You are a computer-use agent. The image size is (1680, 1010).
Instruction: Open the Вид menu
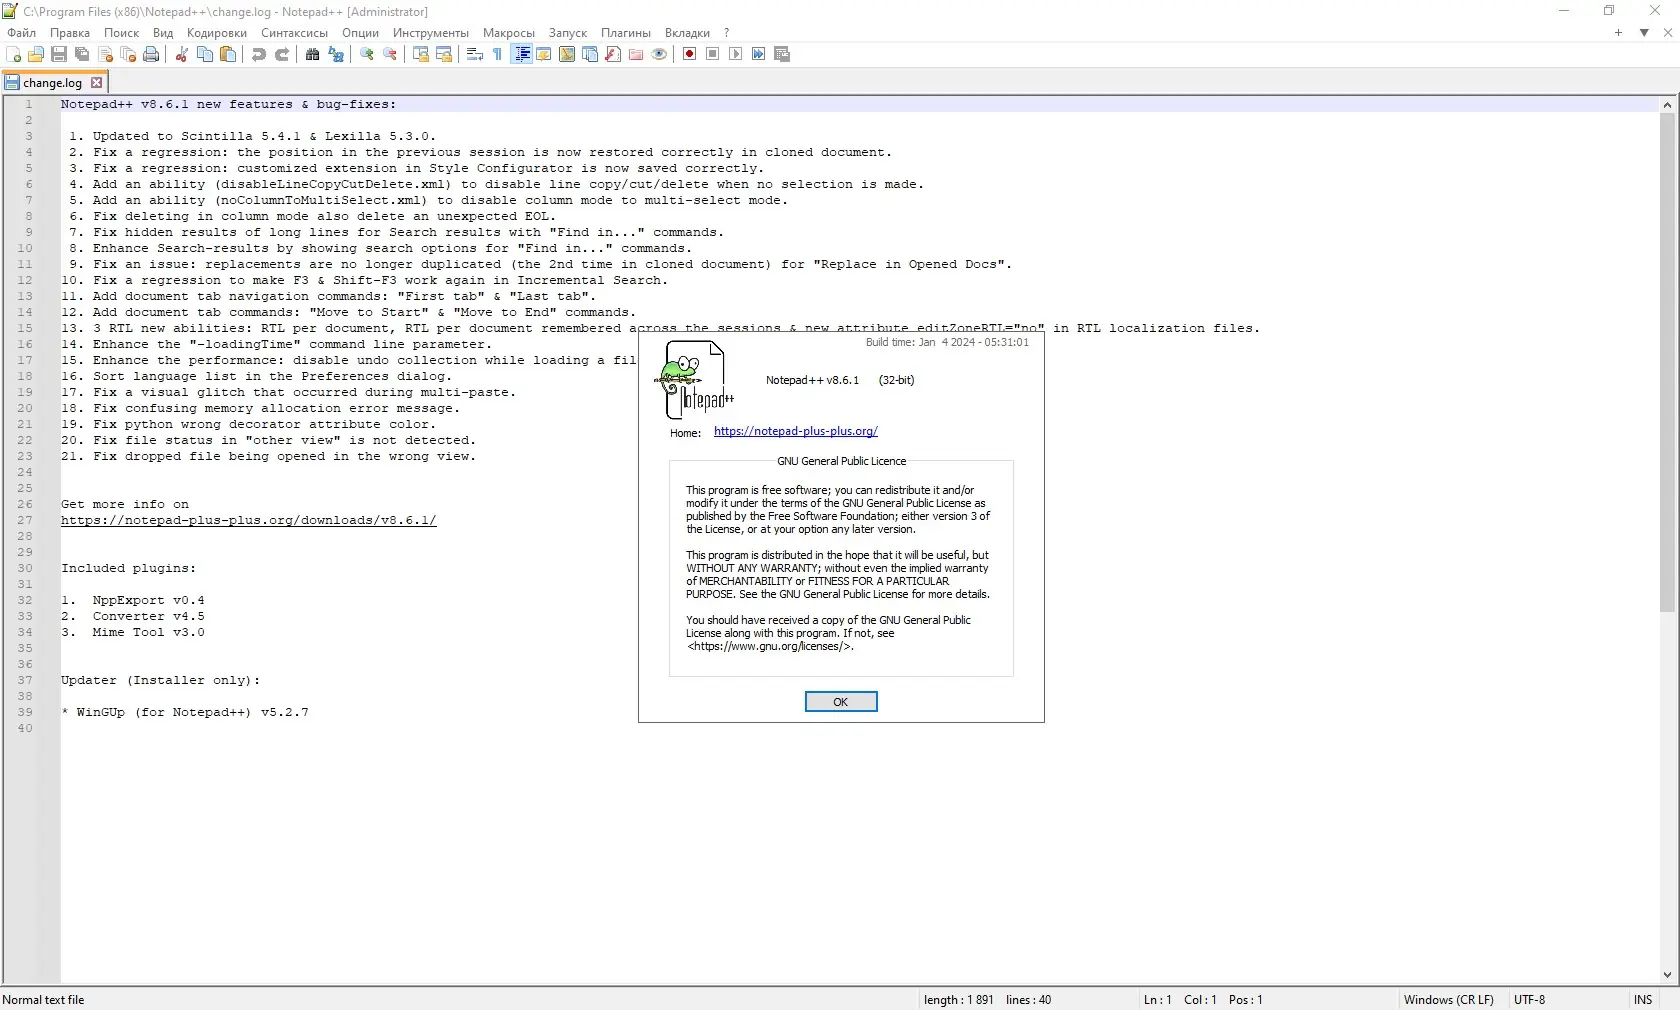pos(163,33)
